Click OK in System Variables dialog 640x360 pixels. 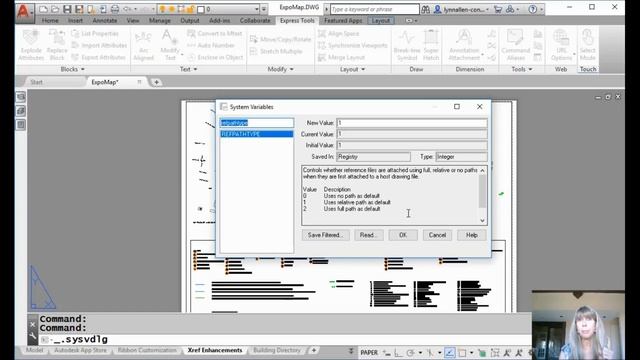(x=403, y=235)
